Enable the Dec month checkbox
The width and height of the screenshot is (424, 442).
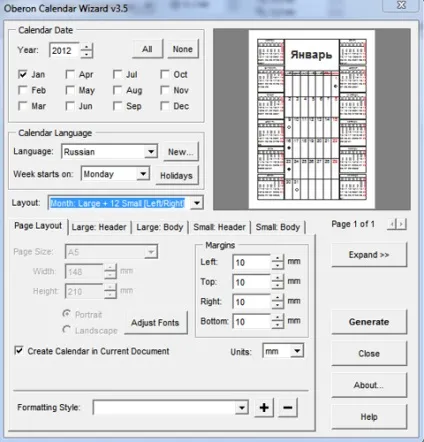pyautogui.click(x=165, y=106)
